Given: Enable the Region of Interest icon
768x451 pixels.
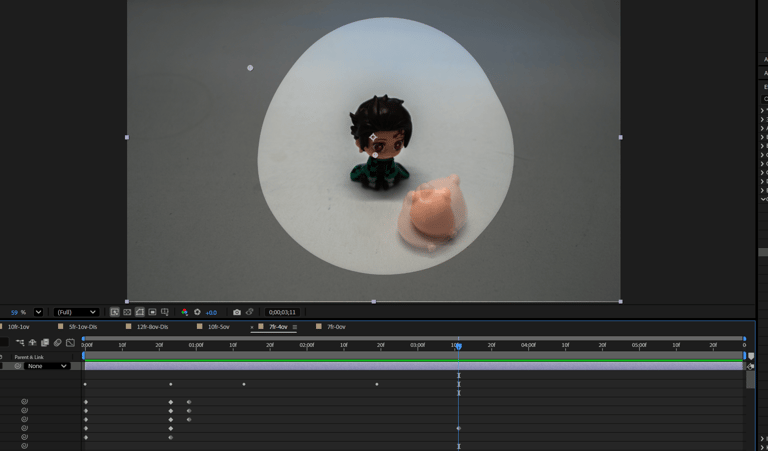Looking at the screenshot, I should [152, 312].
